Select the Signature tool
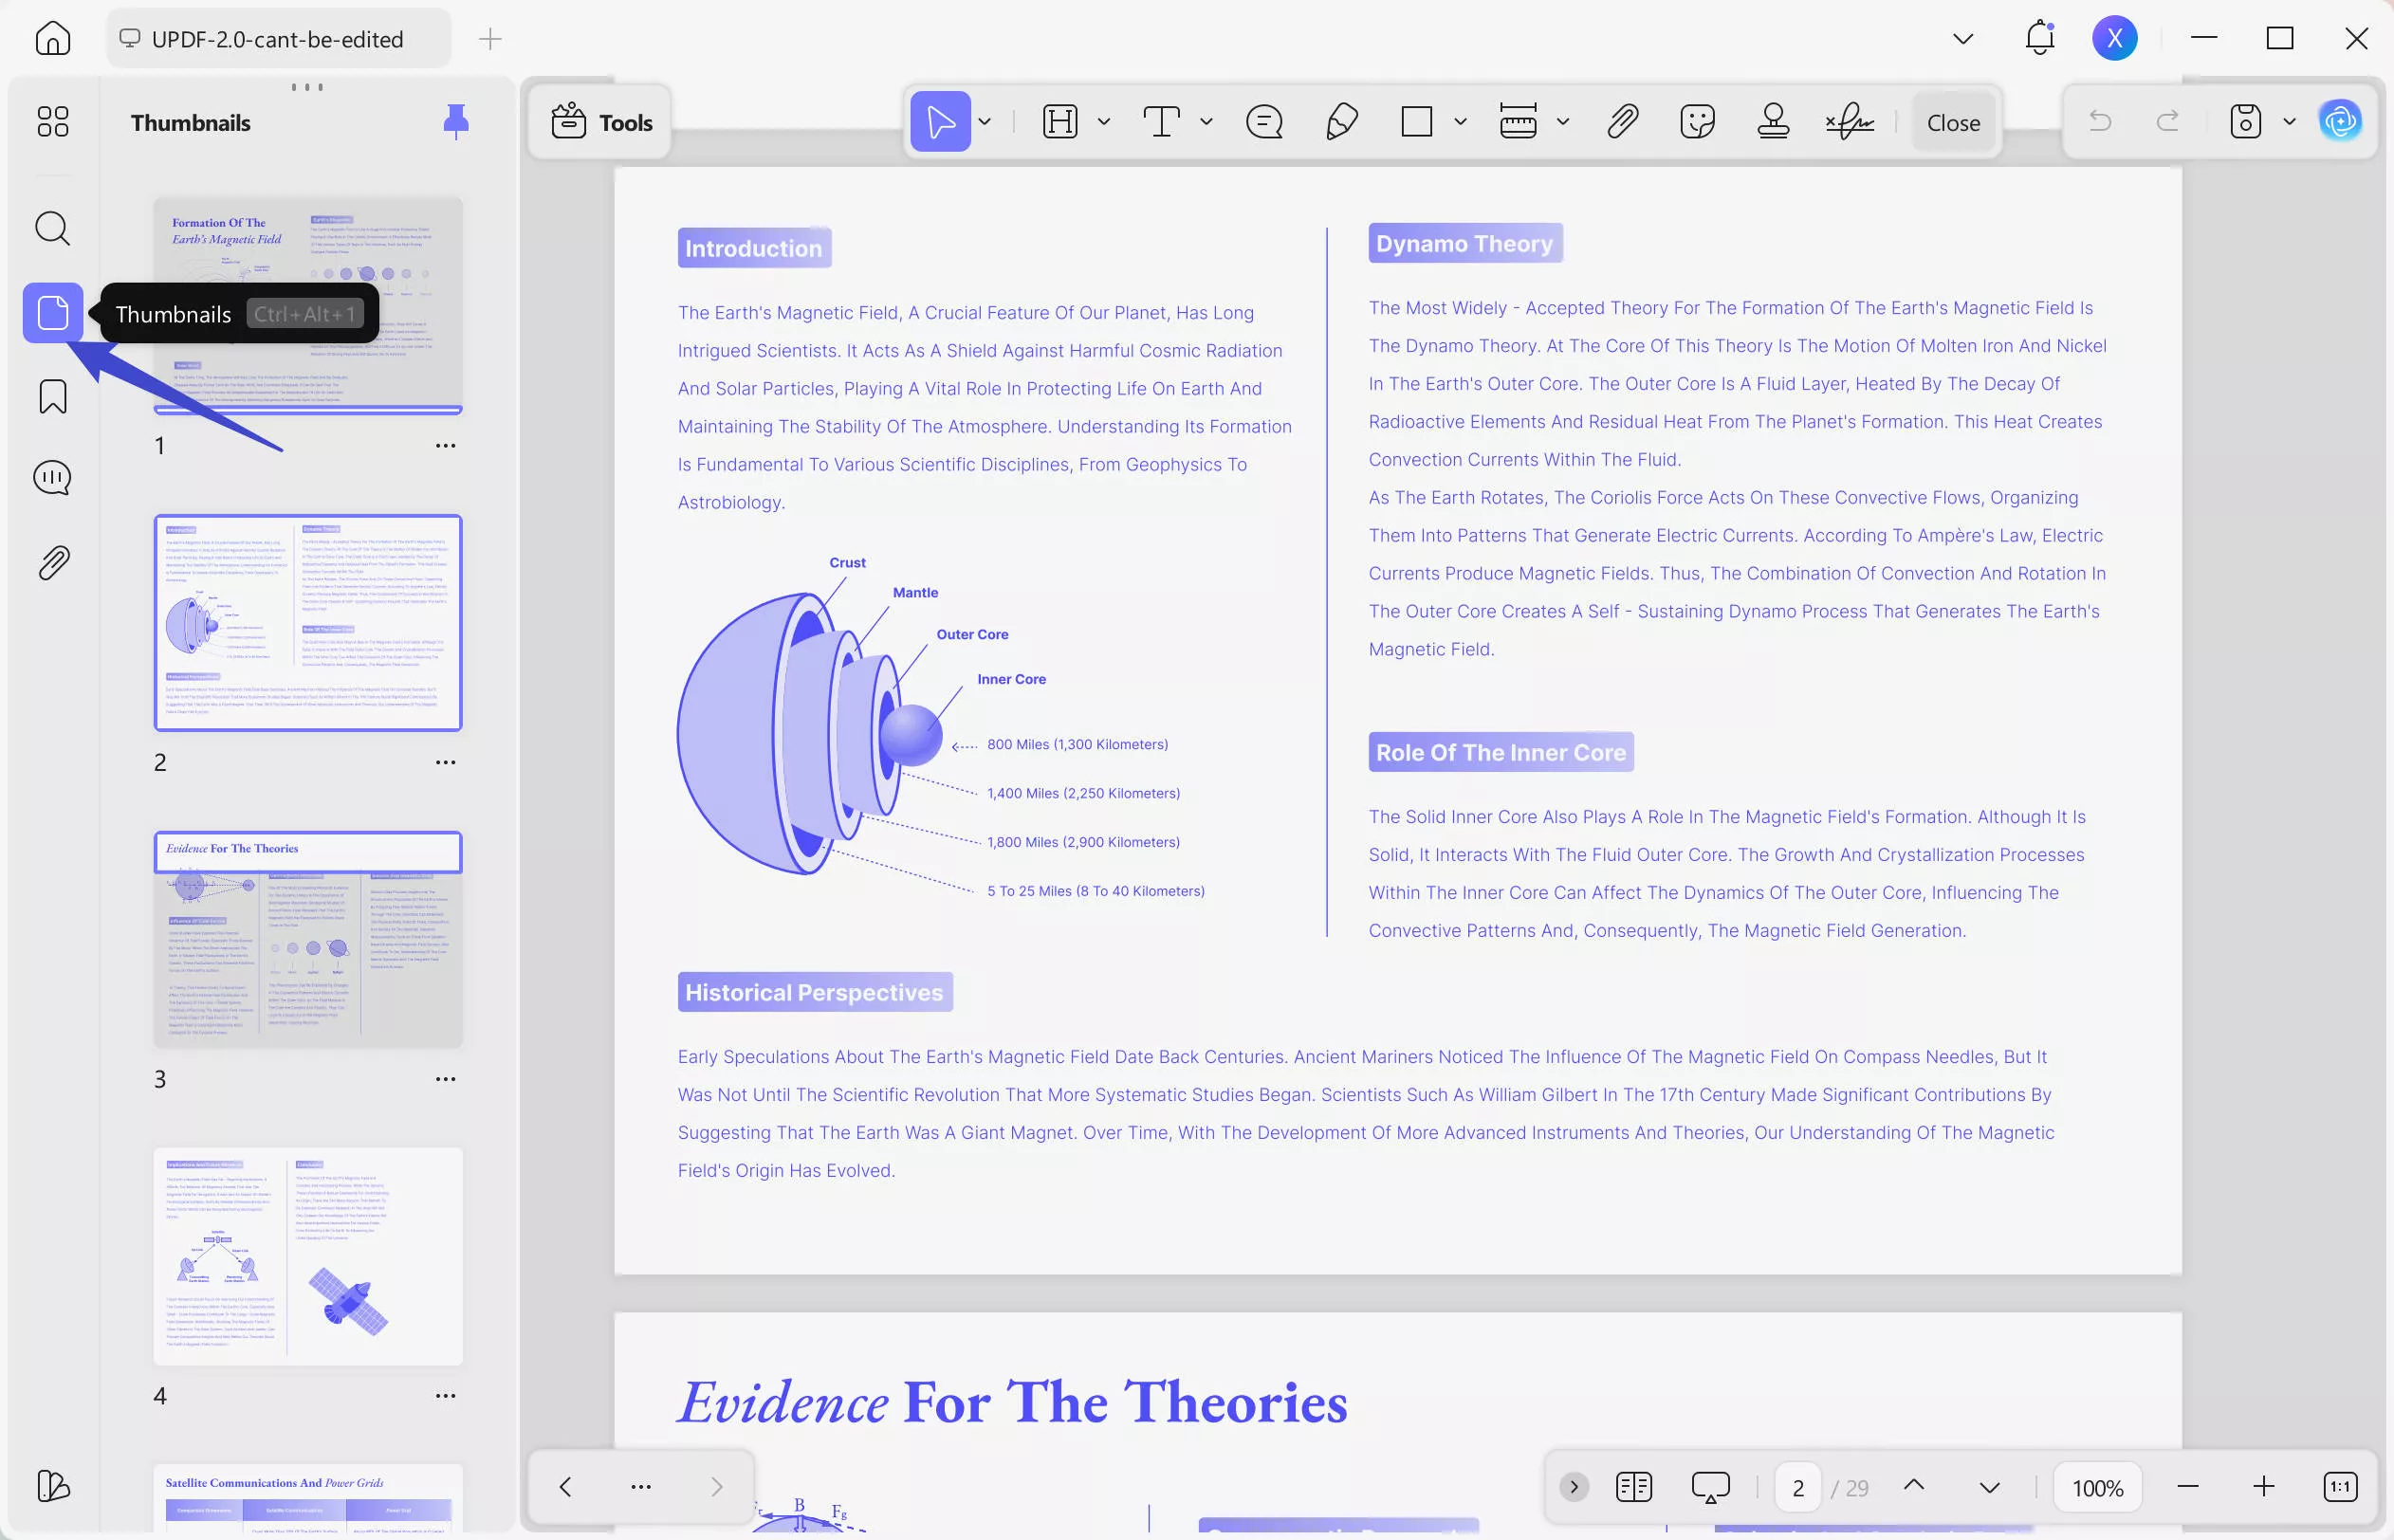Viewport: 2394px width, 1540px height. [x=1849, y=121]
